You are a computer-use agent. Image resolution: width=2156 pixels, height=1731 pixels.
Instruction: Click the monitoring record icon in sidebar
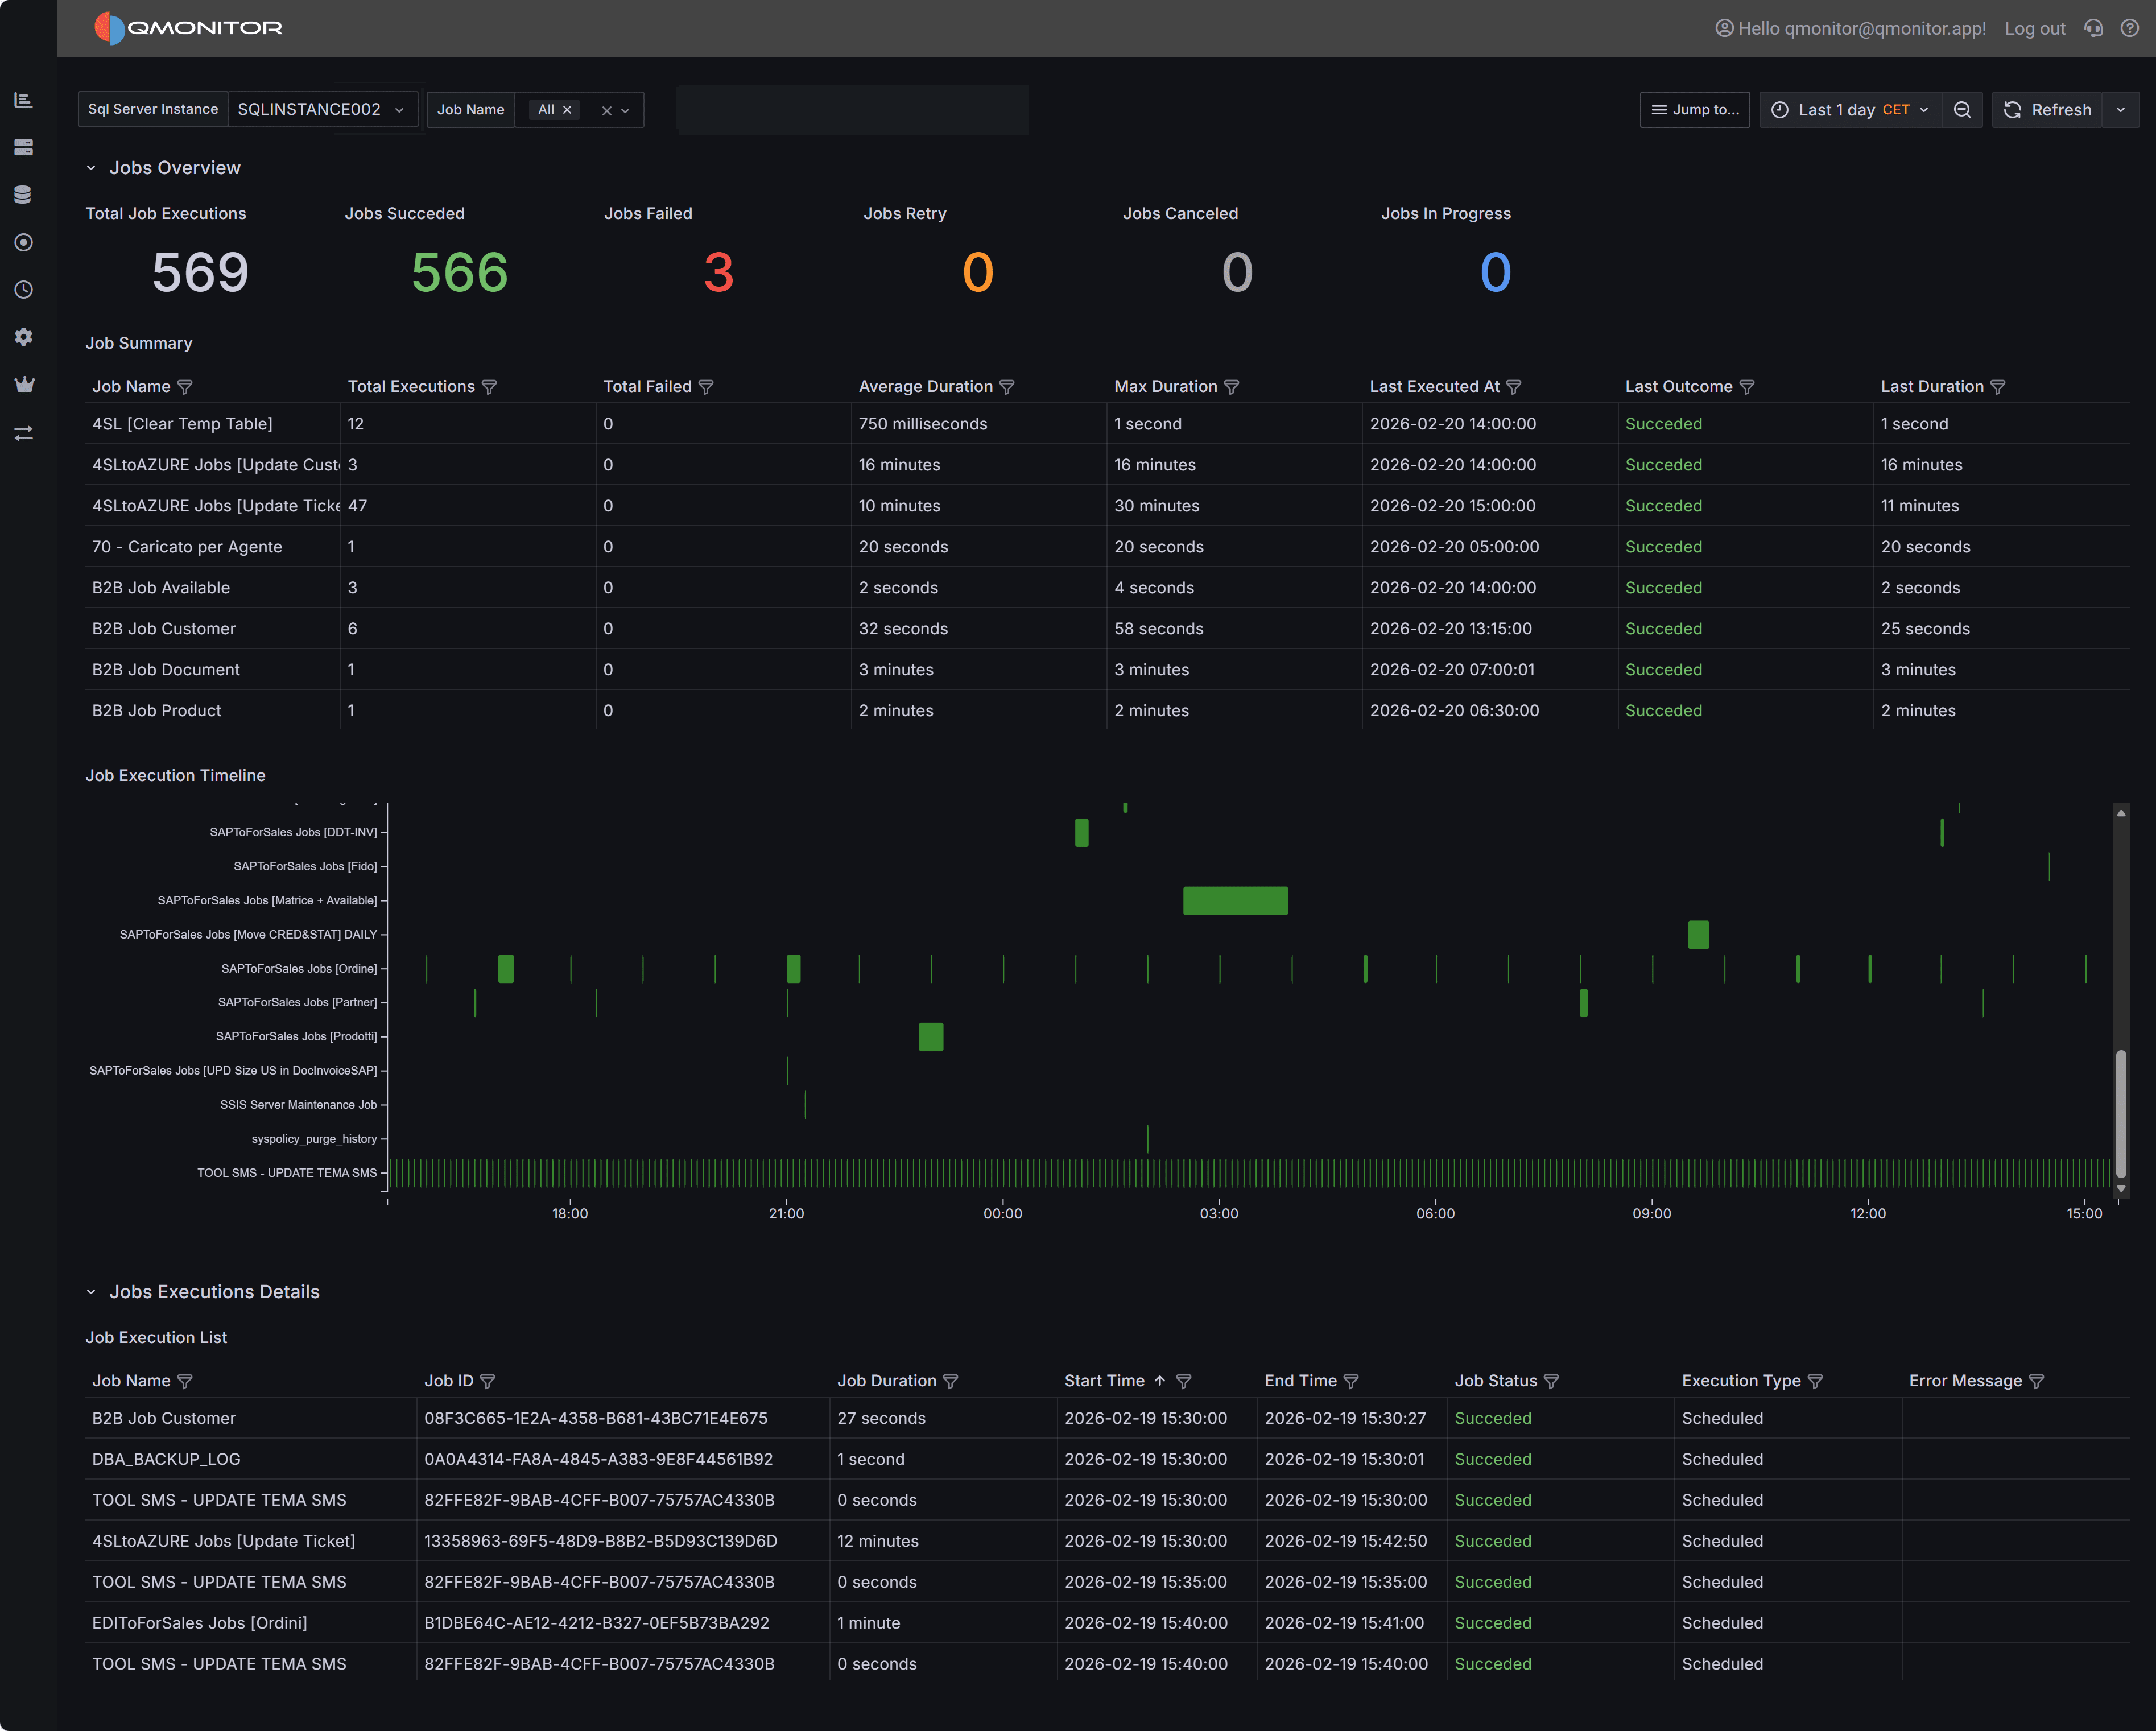click(23, 242)
